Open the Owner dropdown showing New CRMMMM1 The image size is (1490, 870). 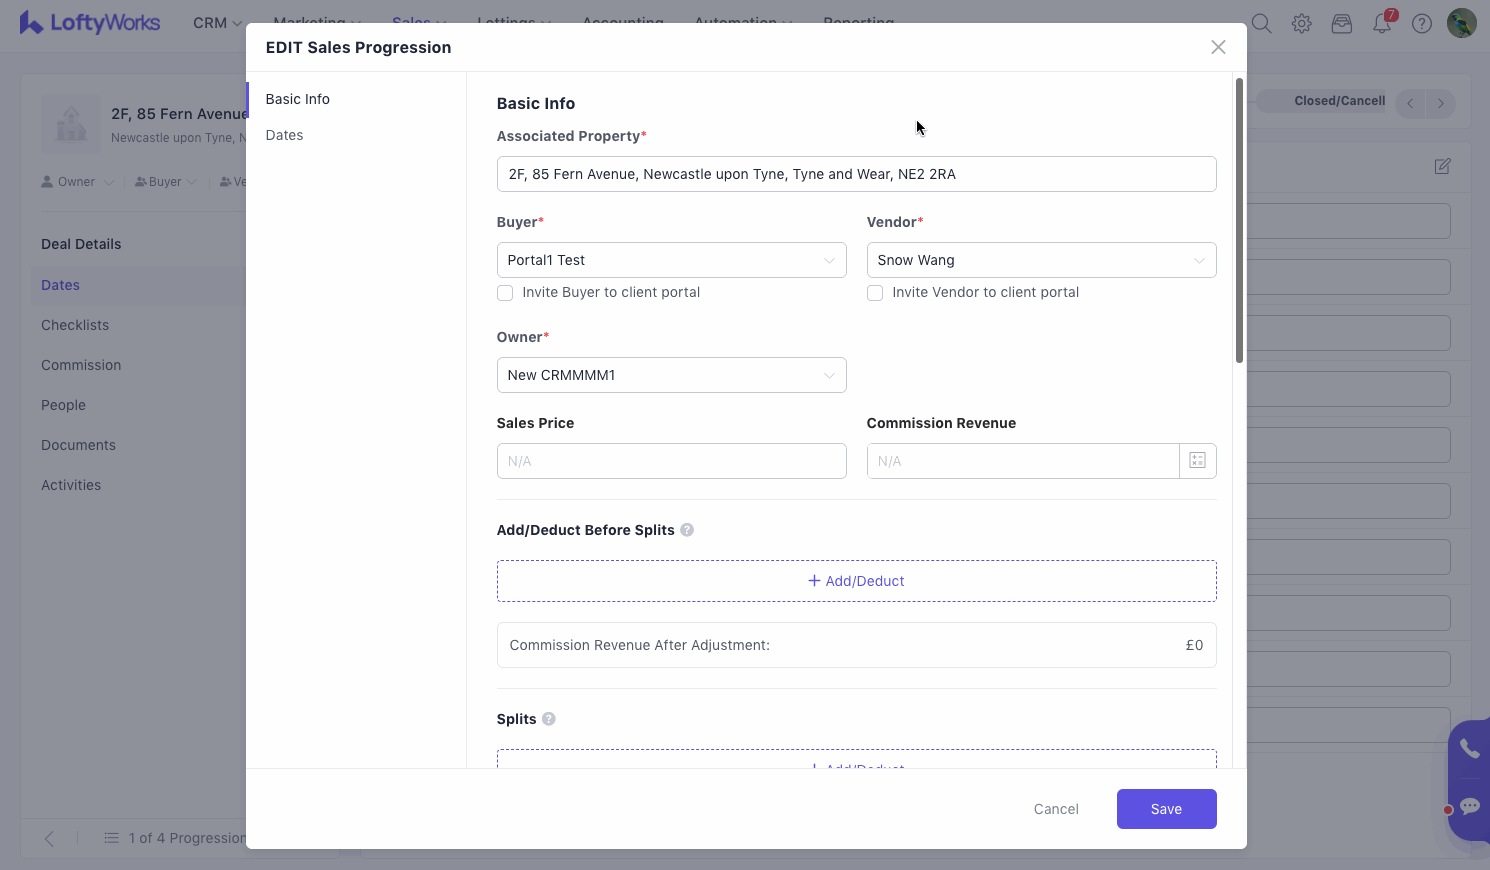pos(671,375)
